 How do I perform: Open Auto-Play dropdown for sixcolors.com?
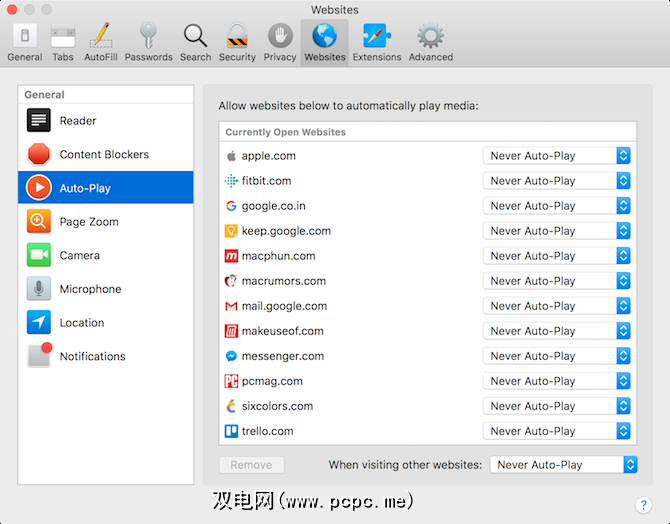point(557,406)
